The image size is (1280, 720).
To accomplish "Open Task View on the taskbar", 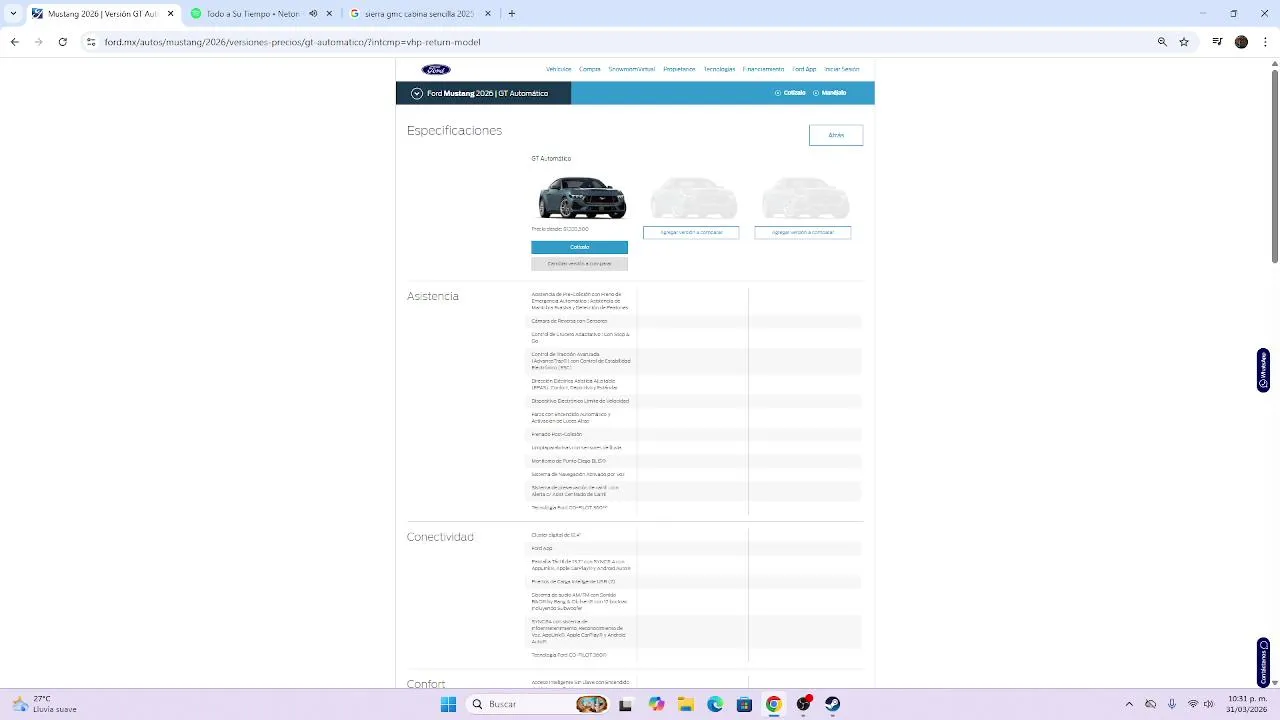I will click(x=625, y=704).
